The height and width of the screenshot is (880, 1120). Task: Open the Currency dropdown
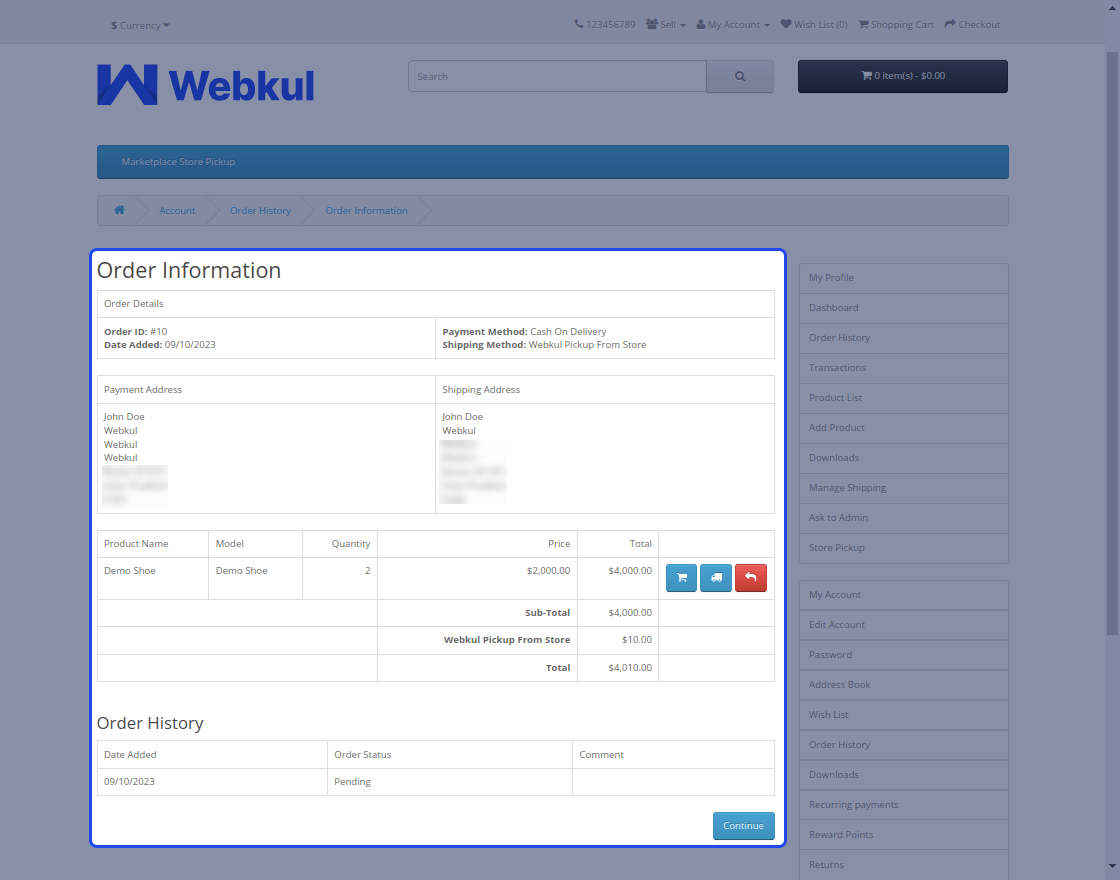coord(140,25)
